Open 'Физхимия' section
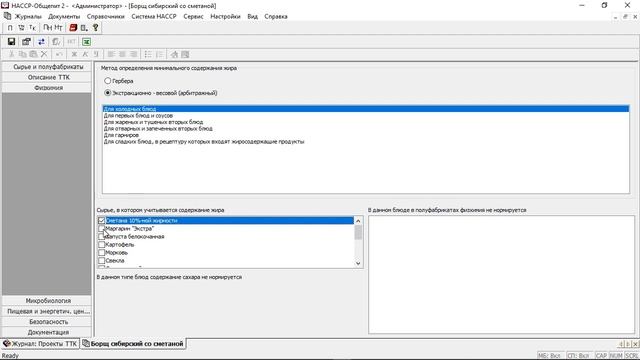The height and width of the screenshot is (360, 640). coord(47,88)
